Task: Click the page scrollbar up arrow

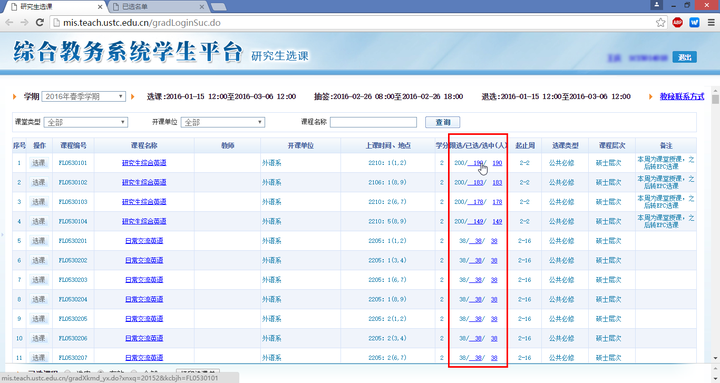Action: click(x=715, y=90)
